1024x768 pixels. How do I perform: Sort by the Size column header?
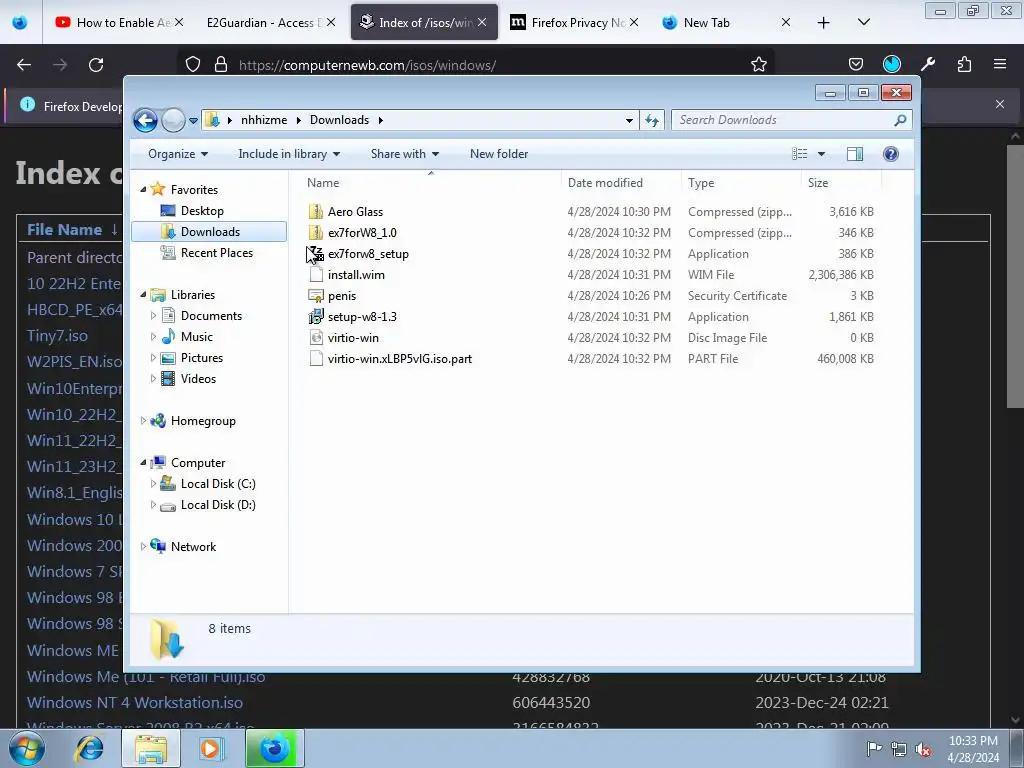[x=841, y=183]
